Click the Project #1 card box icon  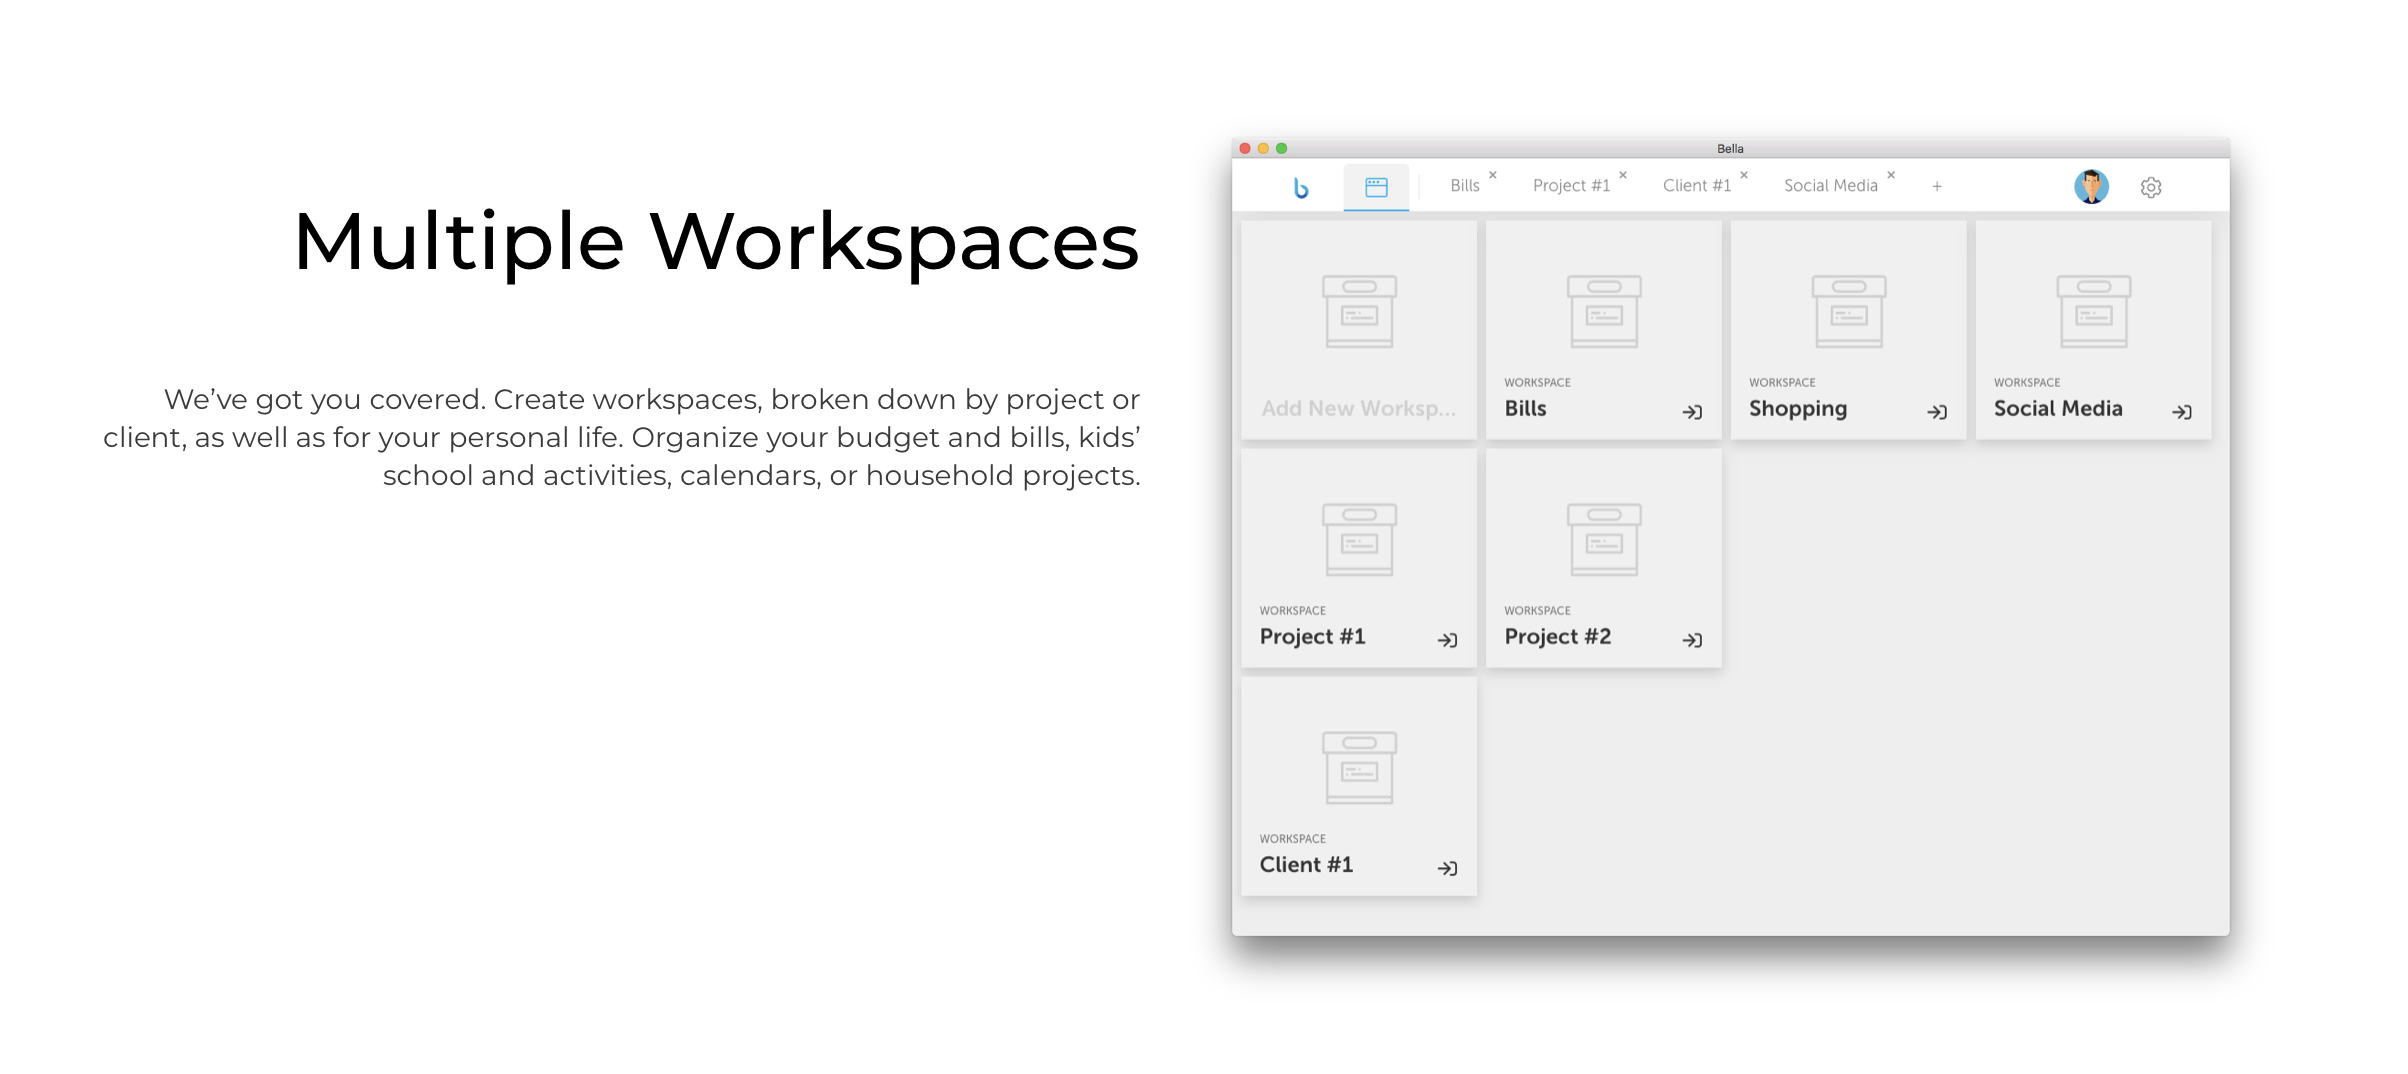(1359, 539)
